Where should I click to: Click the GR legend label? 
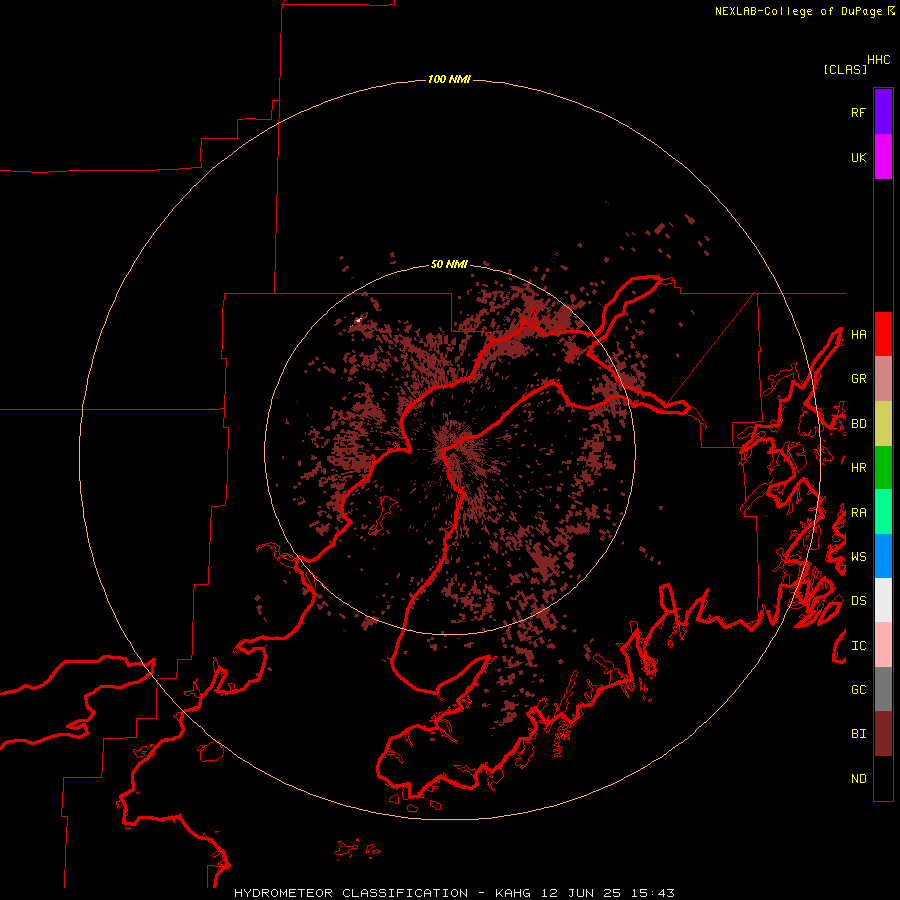[x=858, y=379]
